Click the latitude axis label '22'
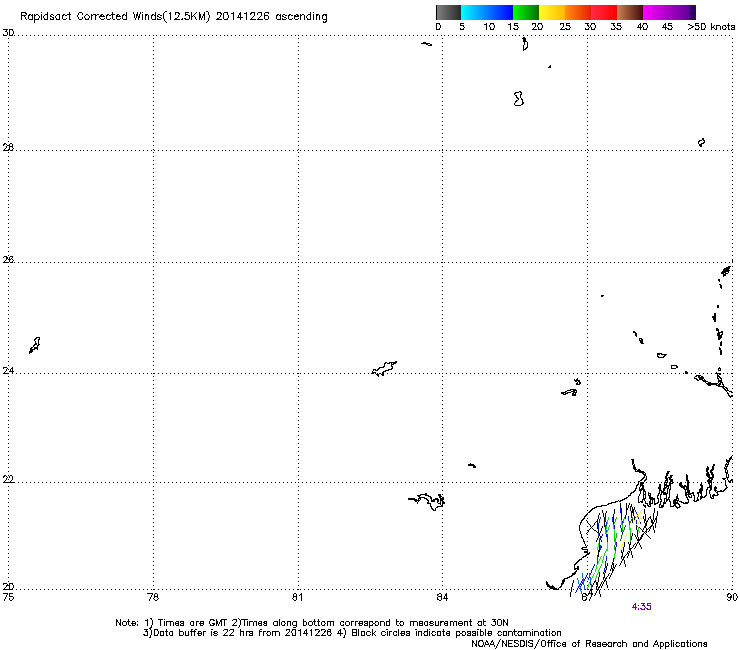Screen dimensions: 740x650 point(8,479)
